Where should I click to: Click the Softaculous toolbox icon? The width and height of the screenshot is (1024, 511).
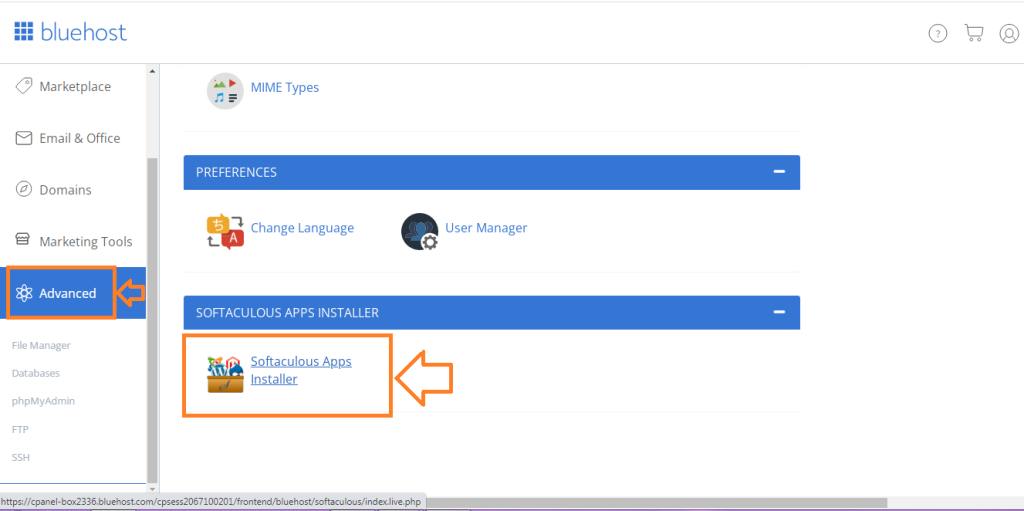[x=225, y=374]
